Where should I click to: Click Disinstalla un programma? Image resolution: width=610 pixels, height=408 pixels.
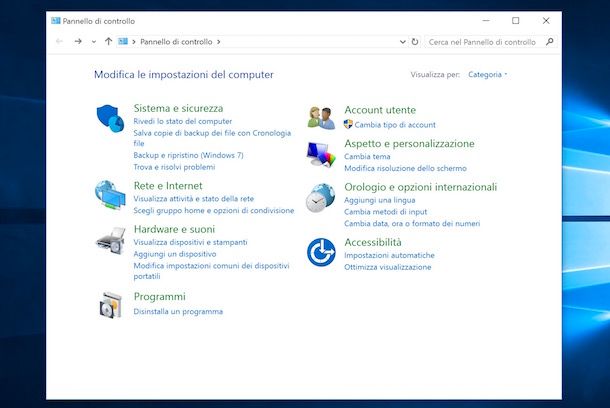[x=178, y=312]
